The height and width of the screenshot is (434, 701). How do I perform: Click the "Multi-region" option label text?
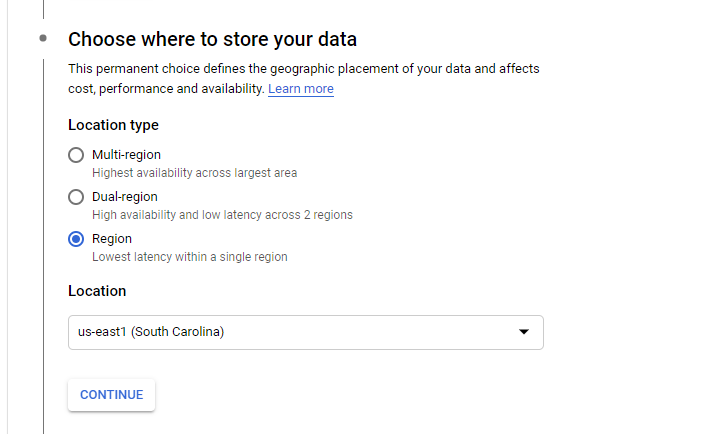click(x=126, y=155)
